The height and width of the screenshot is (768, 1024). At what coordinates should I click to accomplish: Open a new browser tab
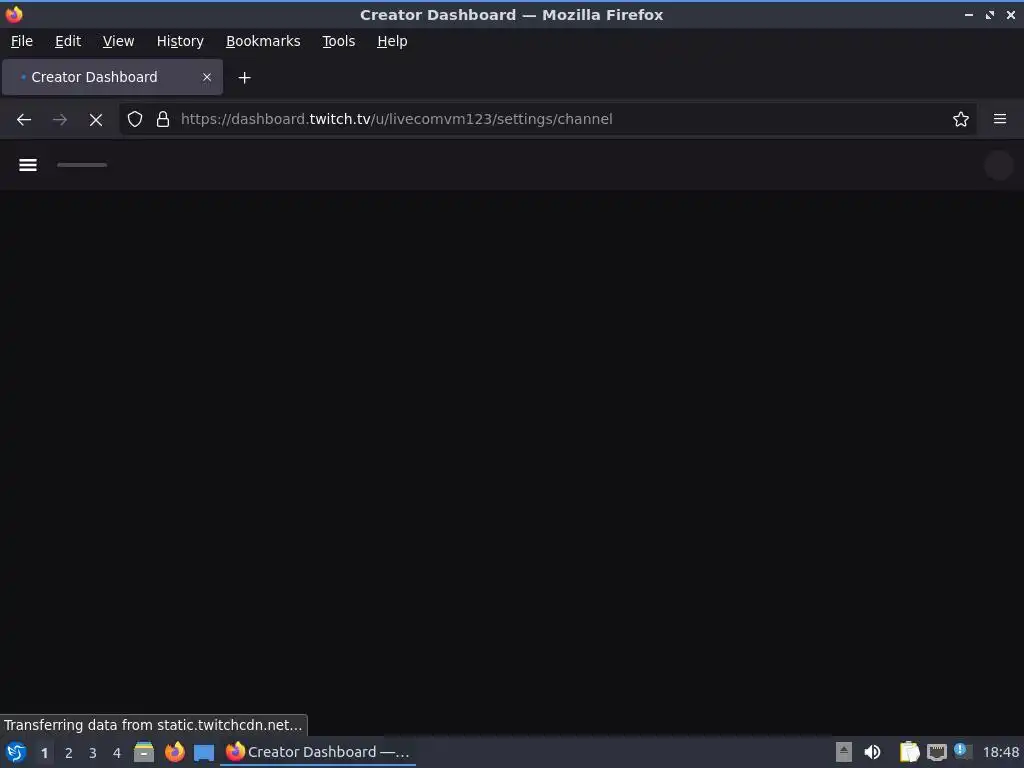244,78
